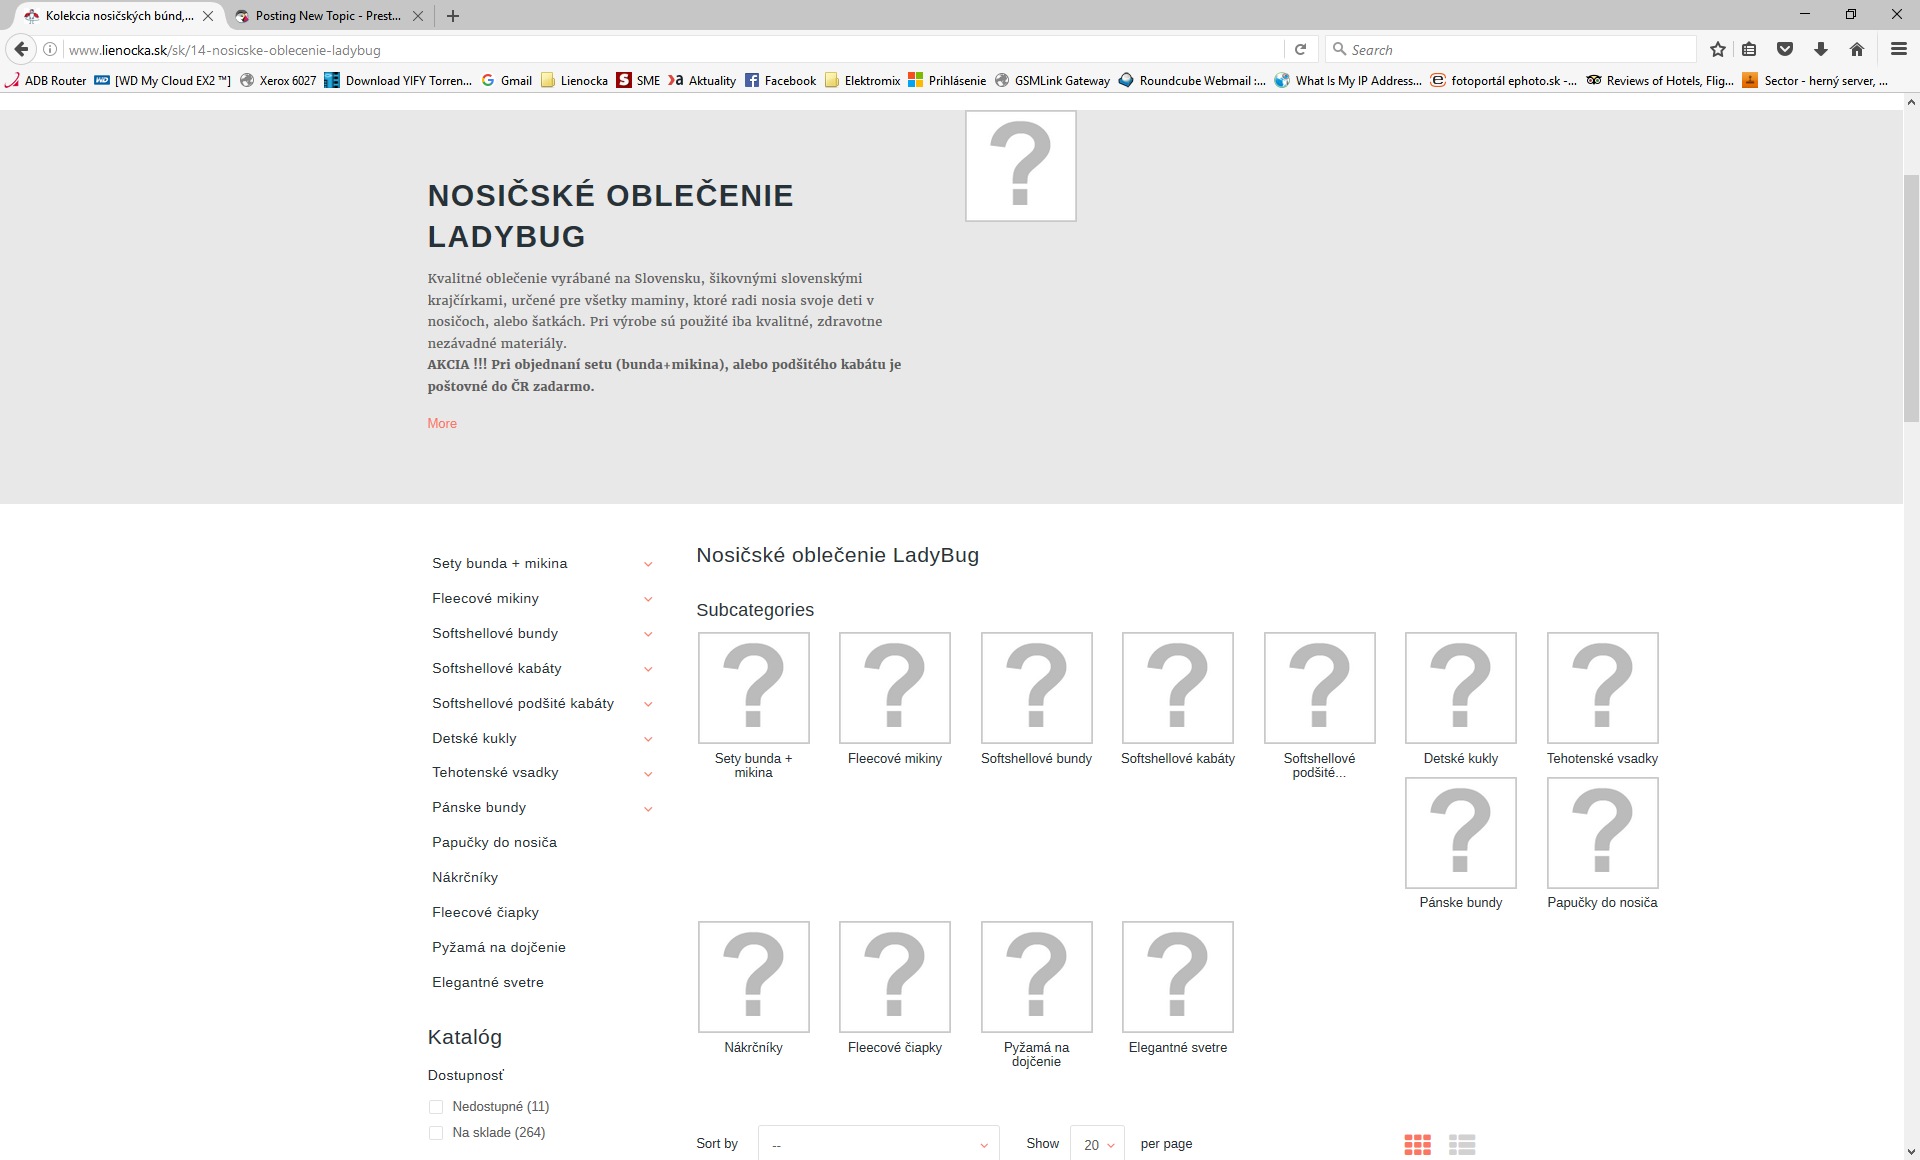The height and width of the screenshot is (1160, 1920).
Task: Click the browser back arrow button
Action: [21, 49]
